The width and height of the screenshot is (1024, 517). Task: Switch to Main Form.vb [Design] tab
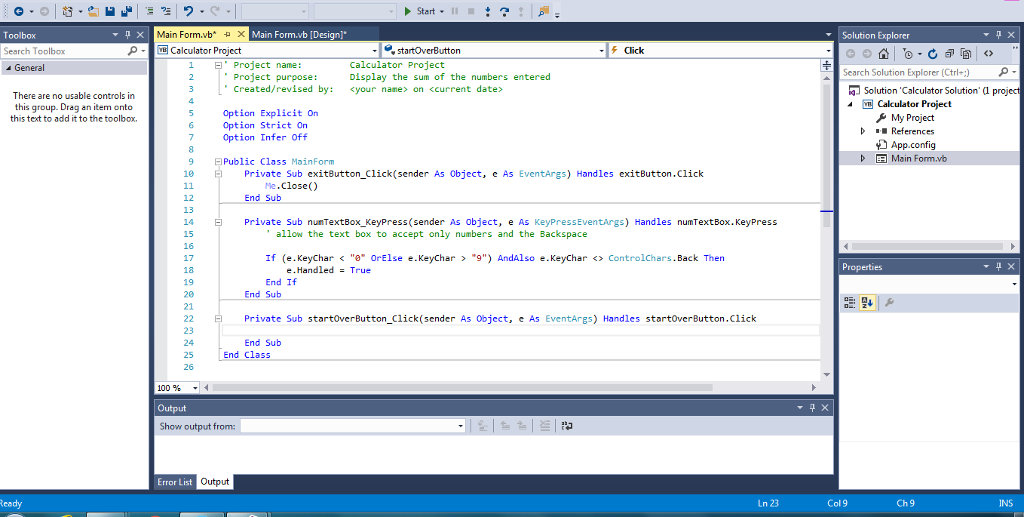pos(298,35)
